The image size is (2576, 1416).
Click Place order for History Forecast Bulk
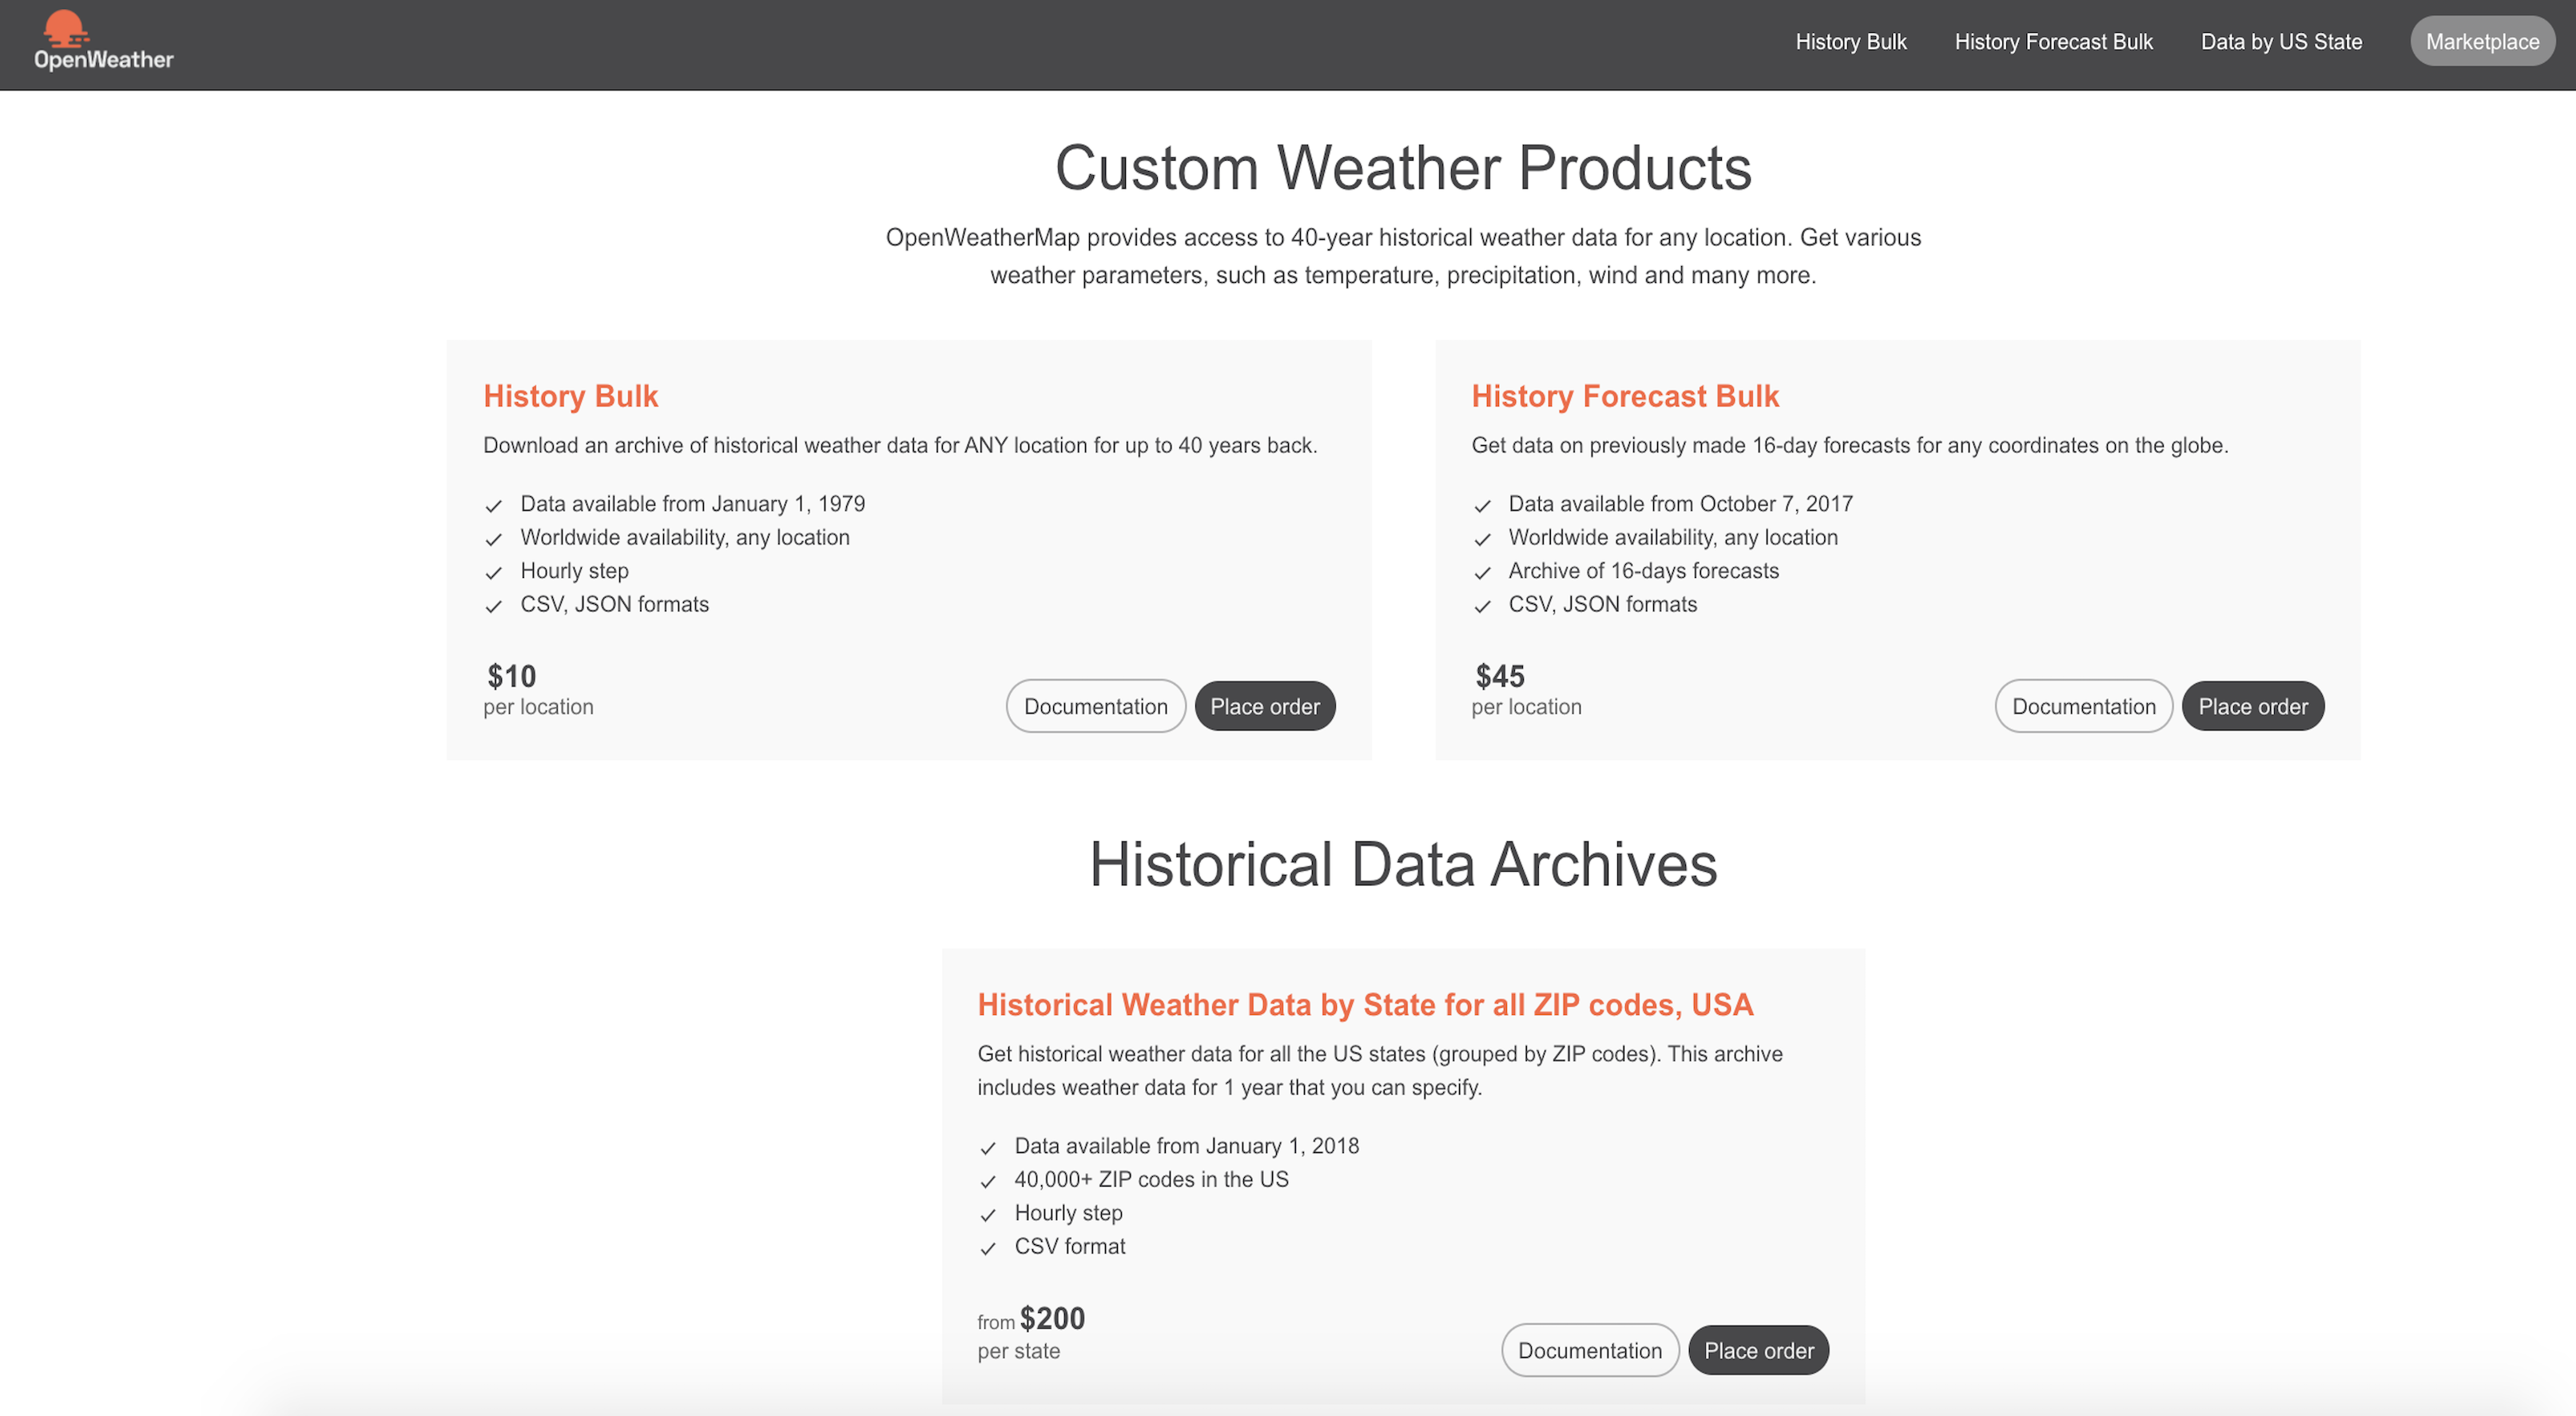click(x=2252, y=706)
